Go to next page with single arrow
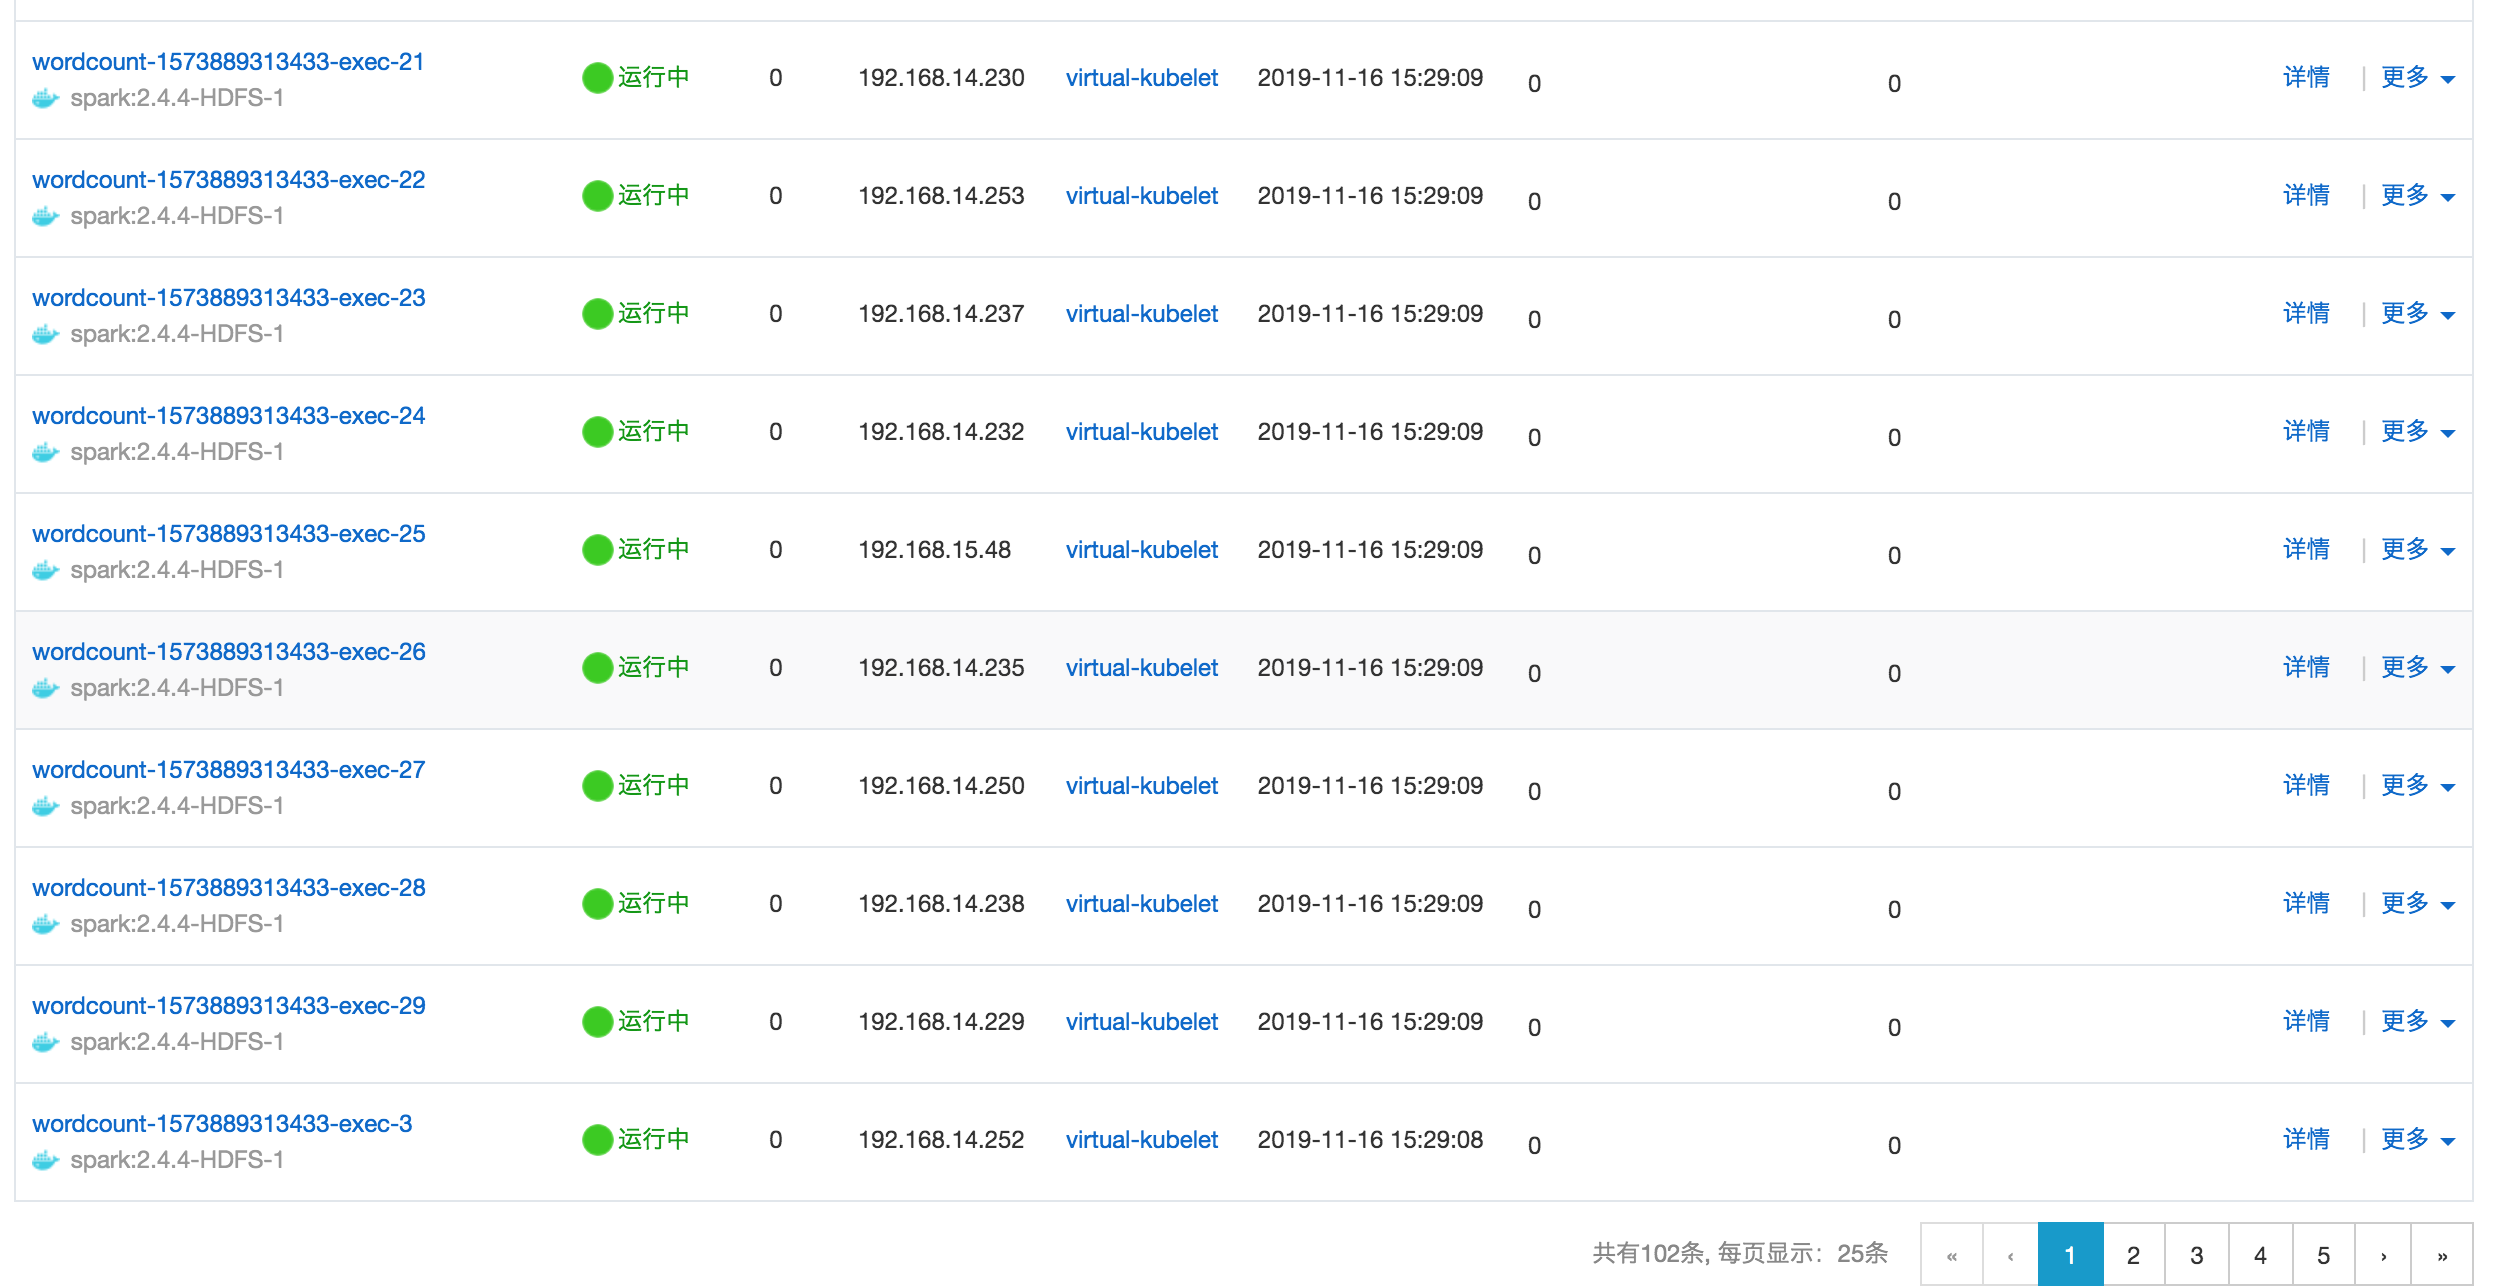This screenshot has width=2504, height=1286. pos(2383,1255)
